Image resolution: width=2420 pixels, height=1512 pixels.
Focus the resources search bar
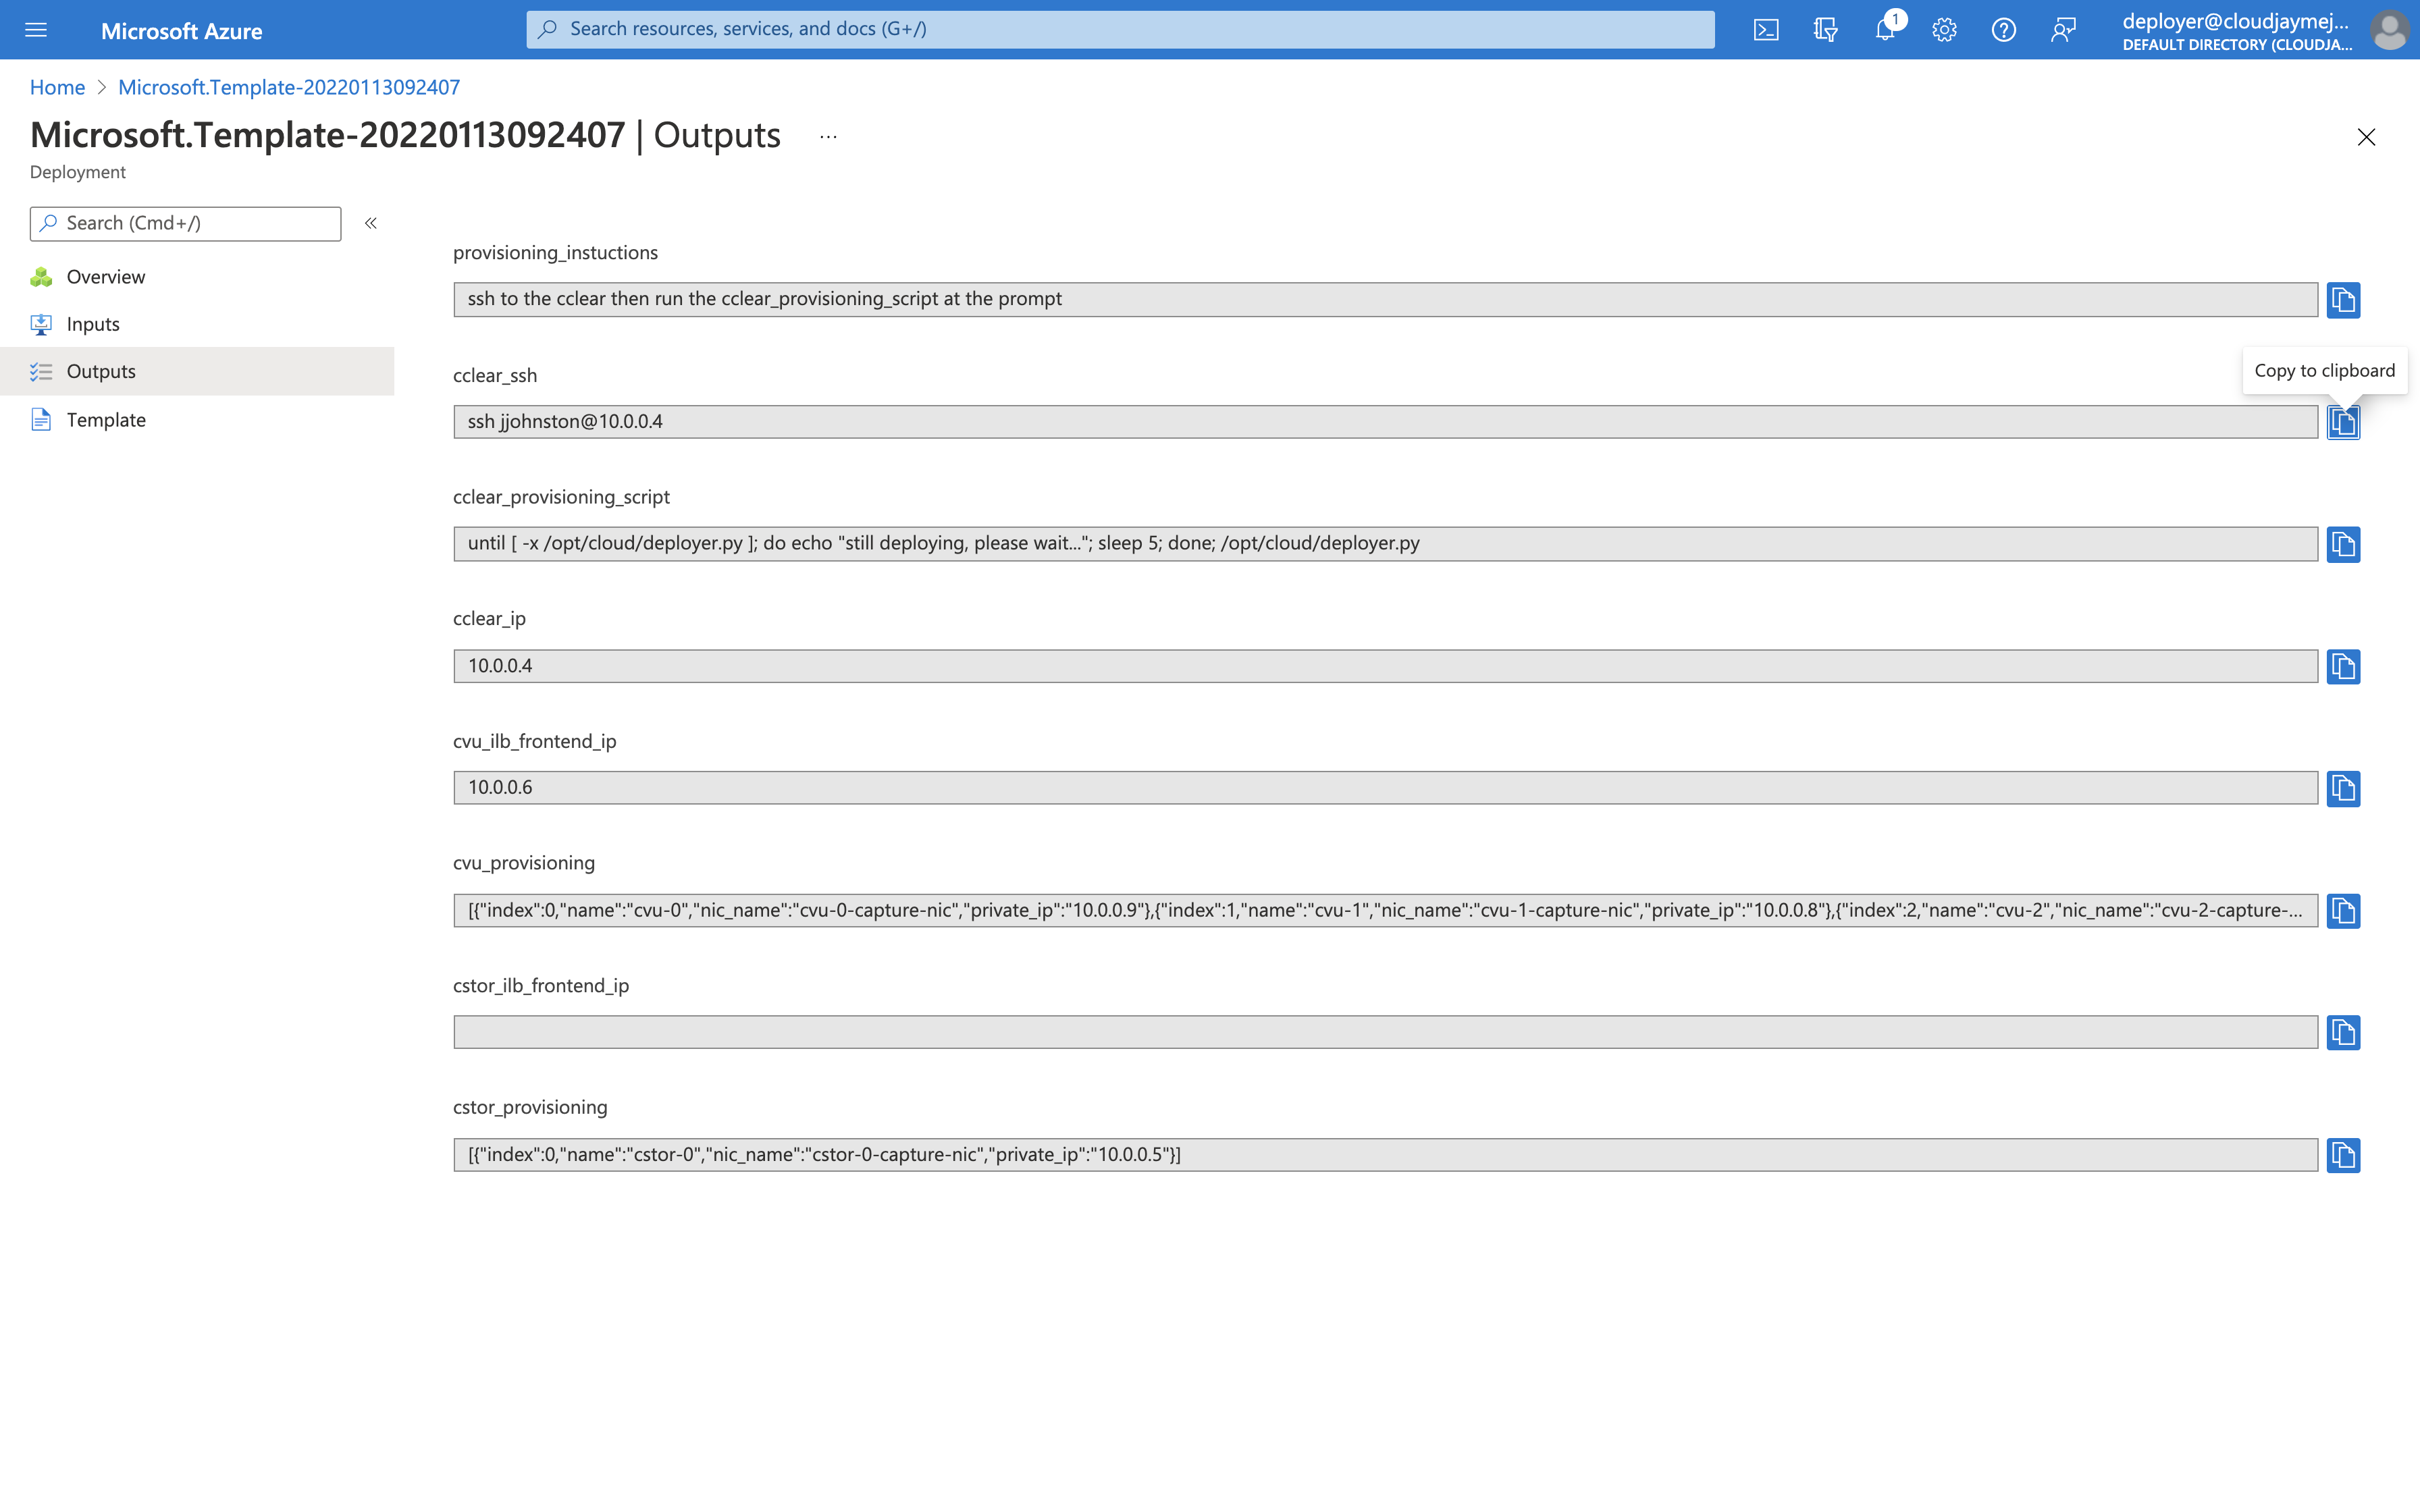click(x=1120, y=29)
